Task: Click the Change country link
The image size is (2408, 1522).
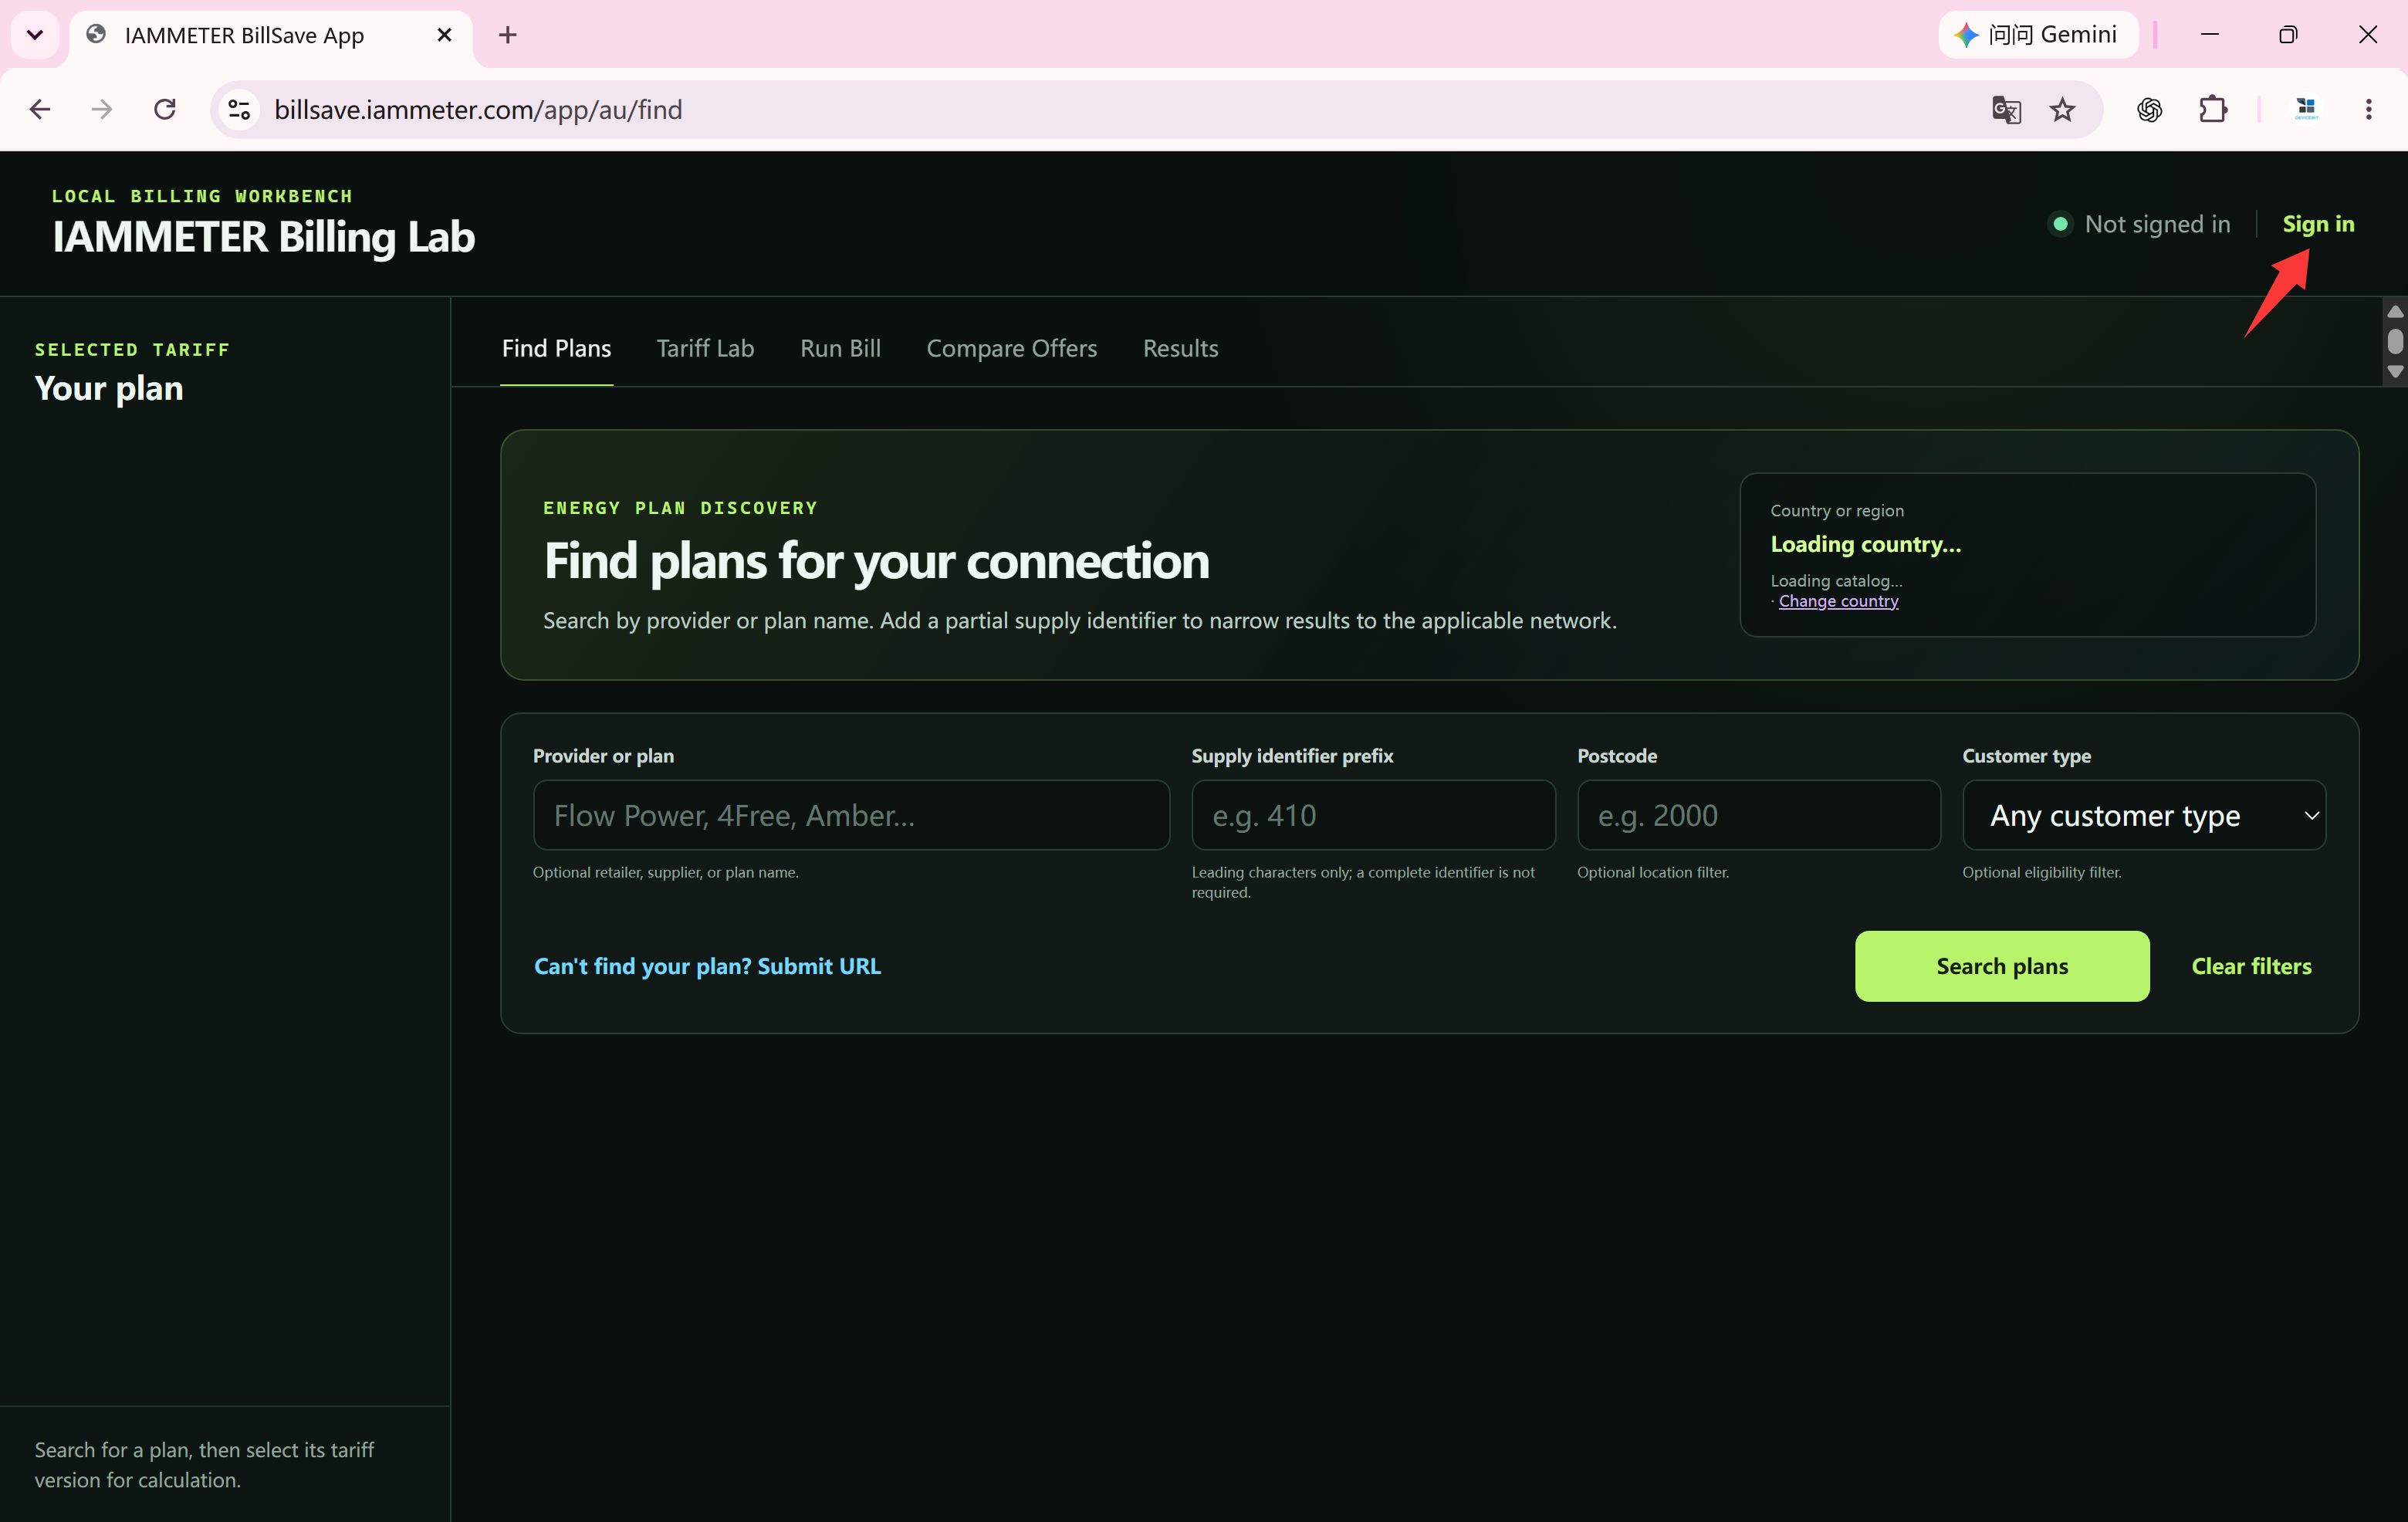Action: 1838,601
